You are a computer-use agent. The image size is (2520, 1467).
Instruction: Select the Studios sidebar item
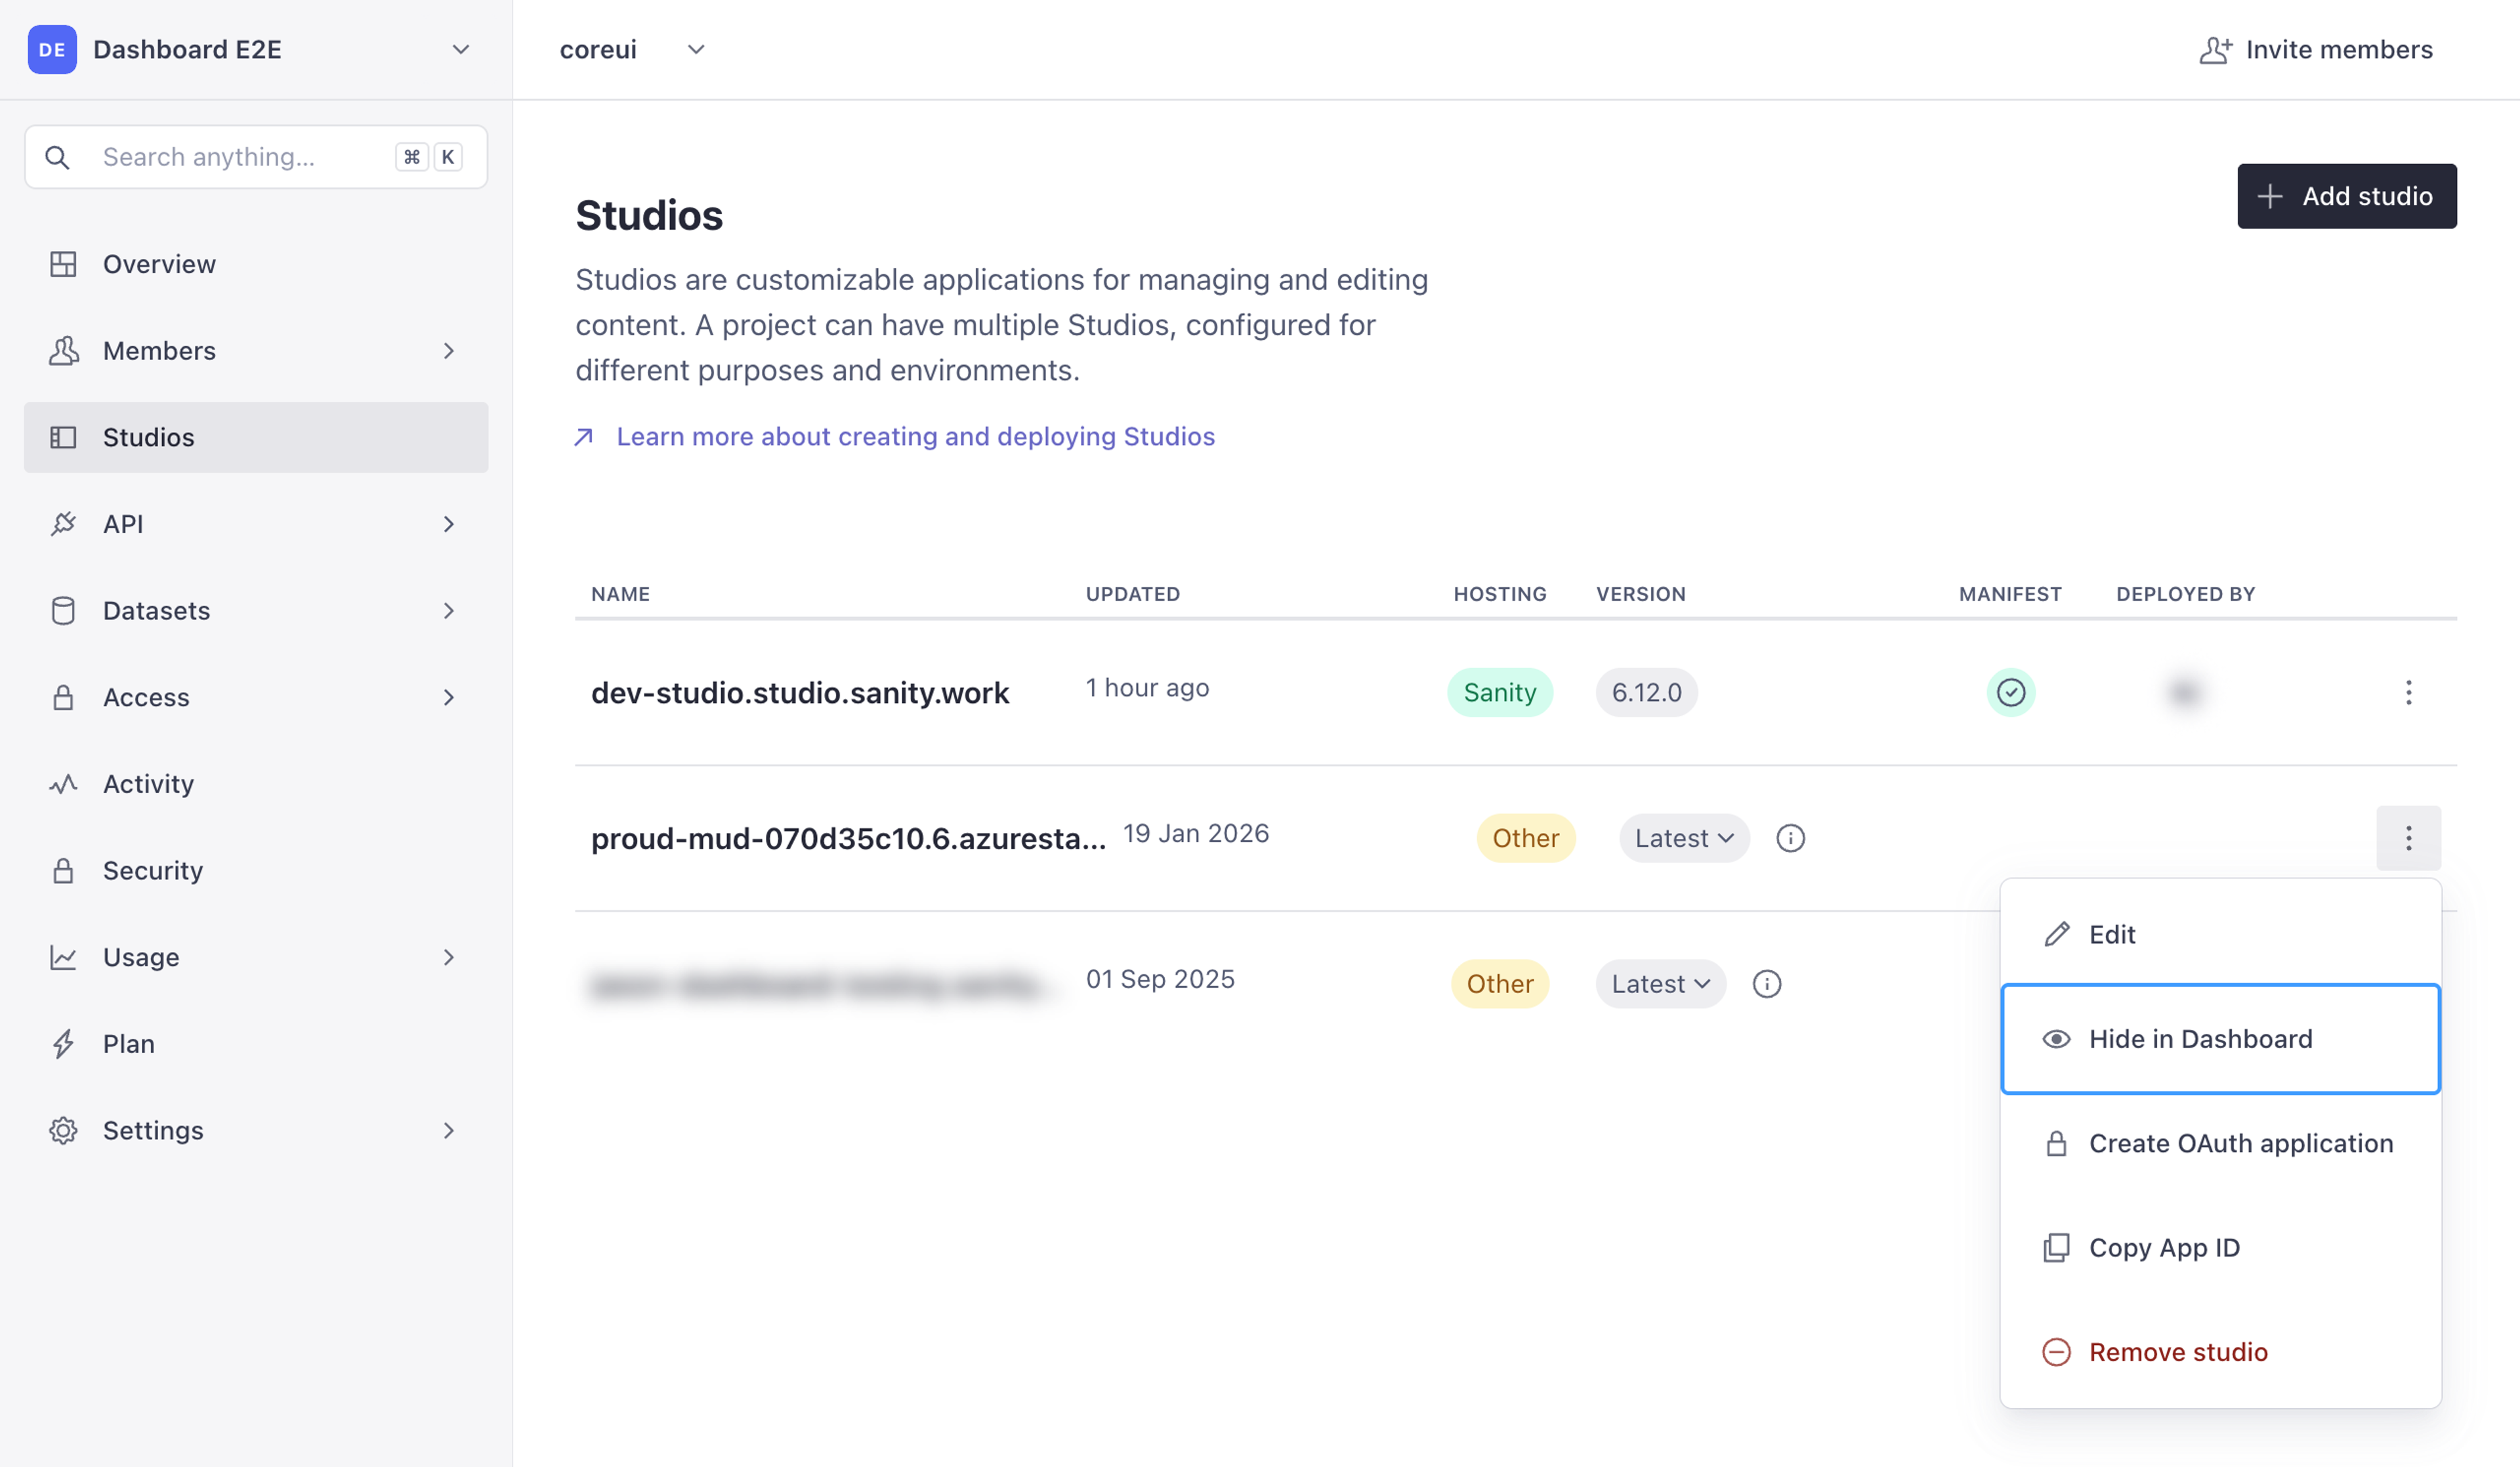click(x=255, y=437)
